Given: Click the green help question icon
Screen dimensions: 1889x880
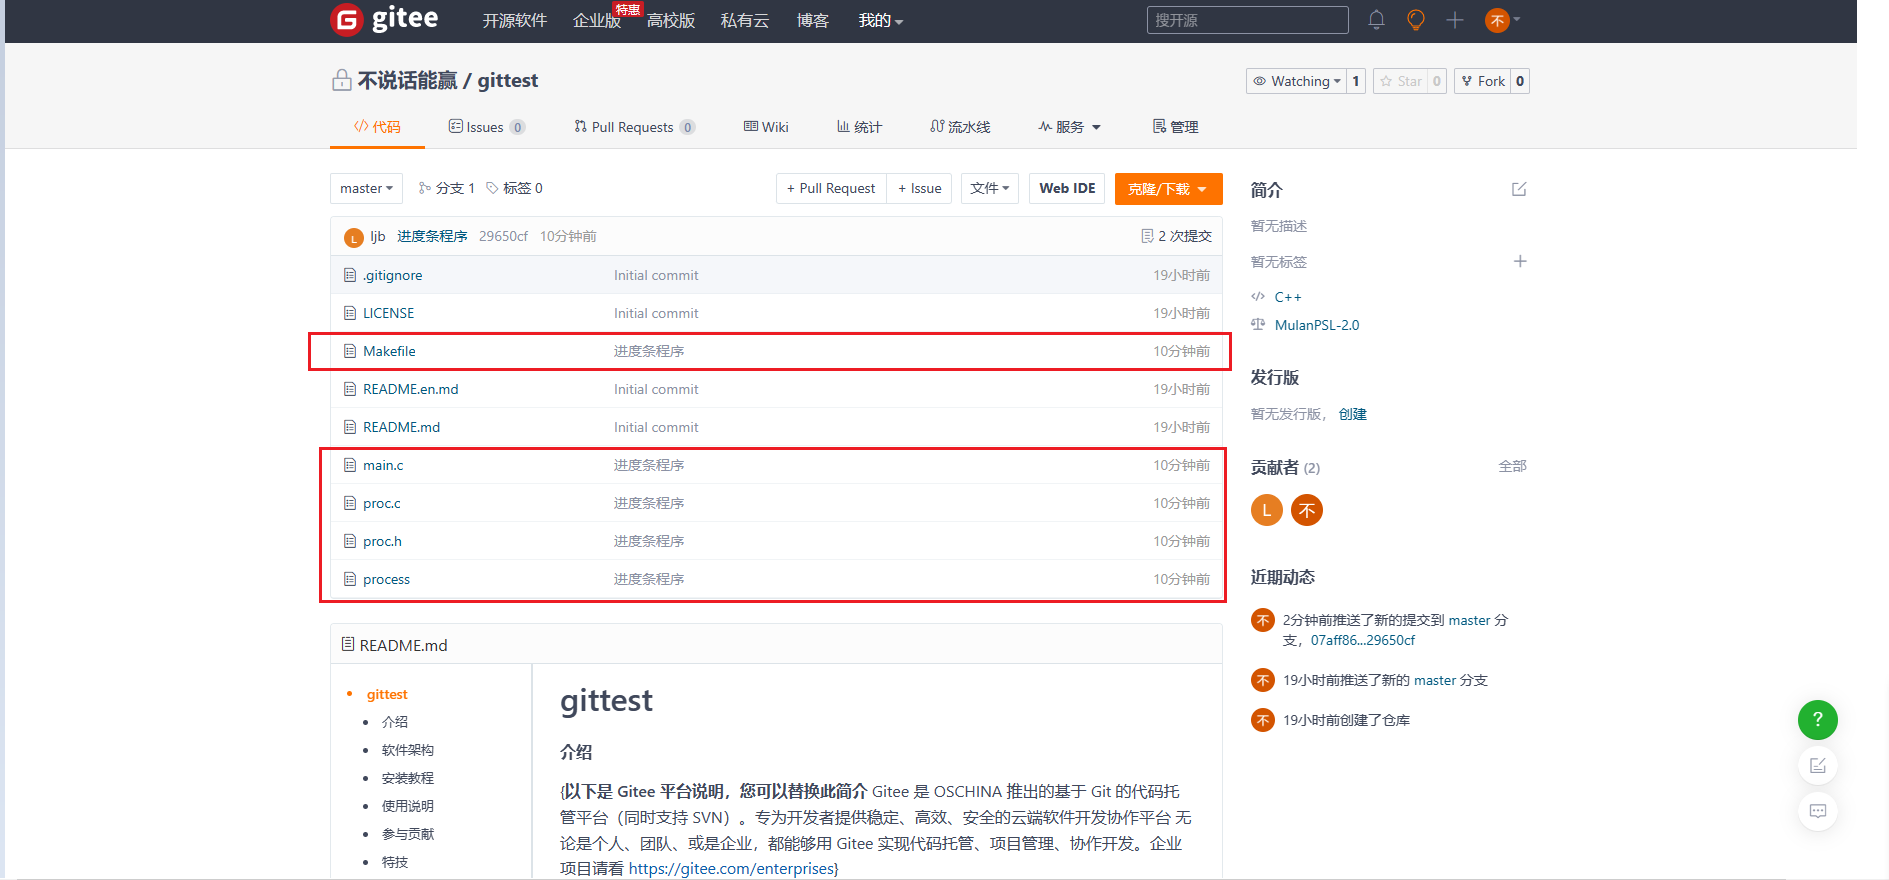Looking at the screenshot, I should pyautogui.click(x=1817, y=719).
